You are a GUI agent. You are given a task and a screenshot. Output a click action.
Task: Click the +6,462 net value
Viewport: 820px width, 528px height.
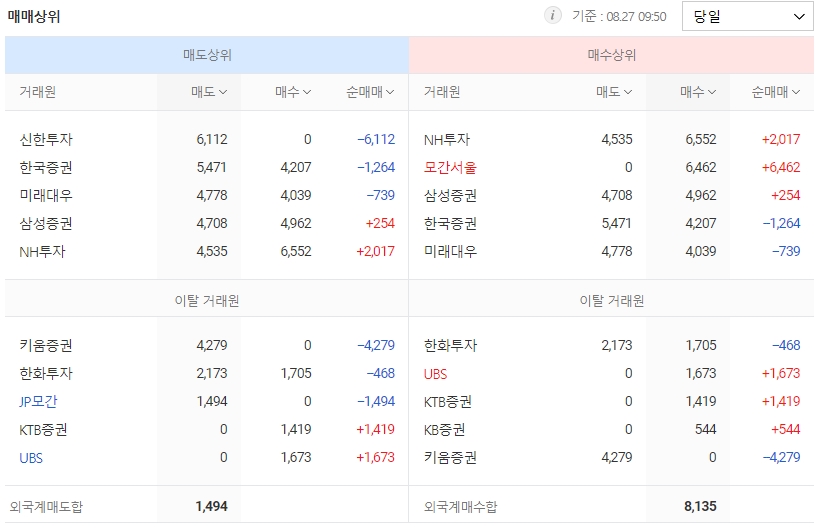click(x=781, y=167)
